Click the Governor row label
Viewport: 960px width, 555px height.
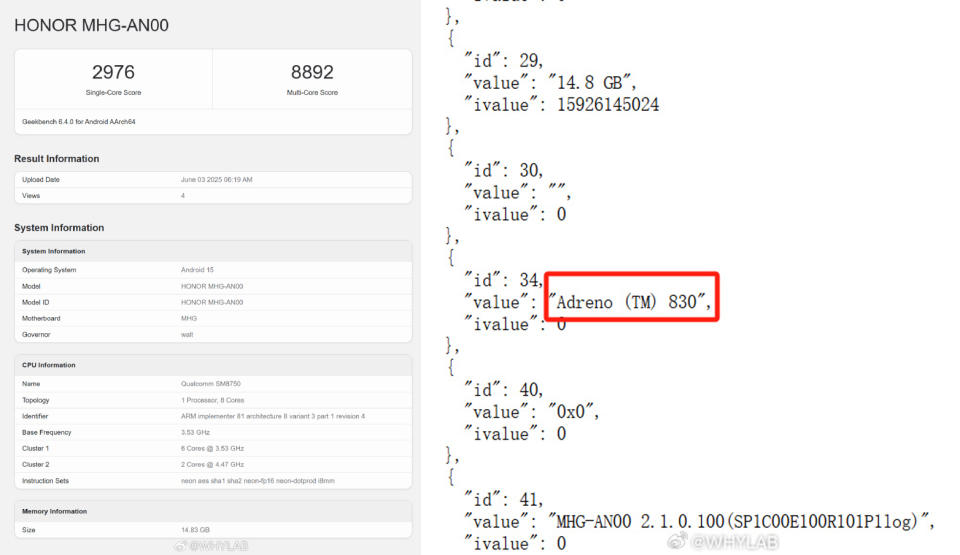(x=36, y=334)
